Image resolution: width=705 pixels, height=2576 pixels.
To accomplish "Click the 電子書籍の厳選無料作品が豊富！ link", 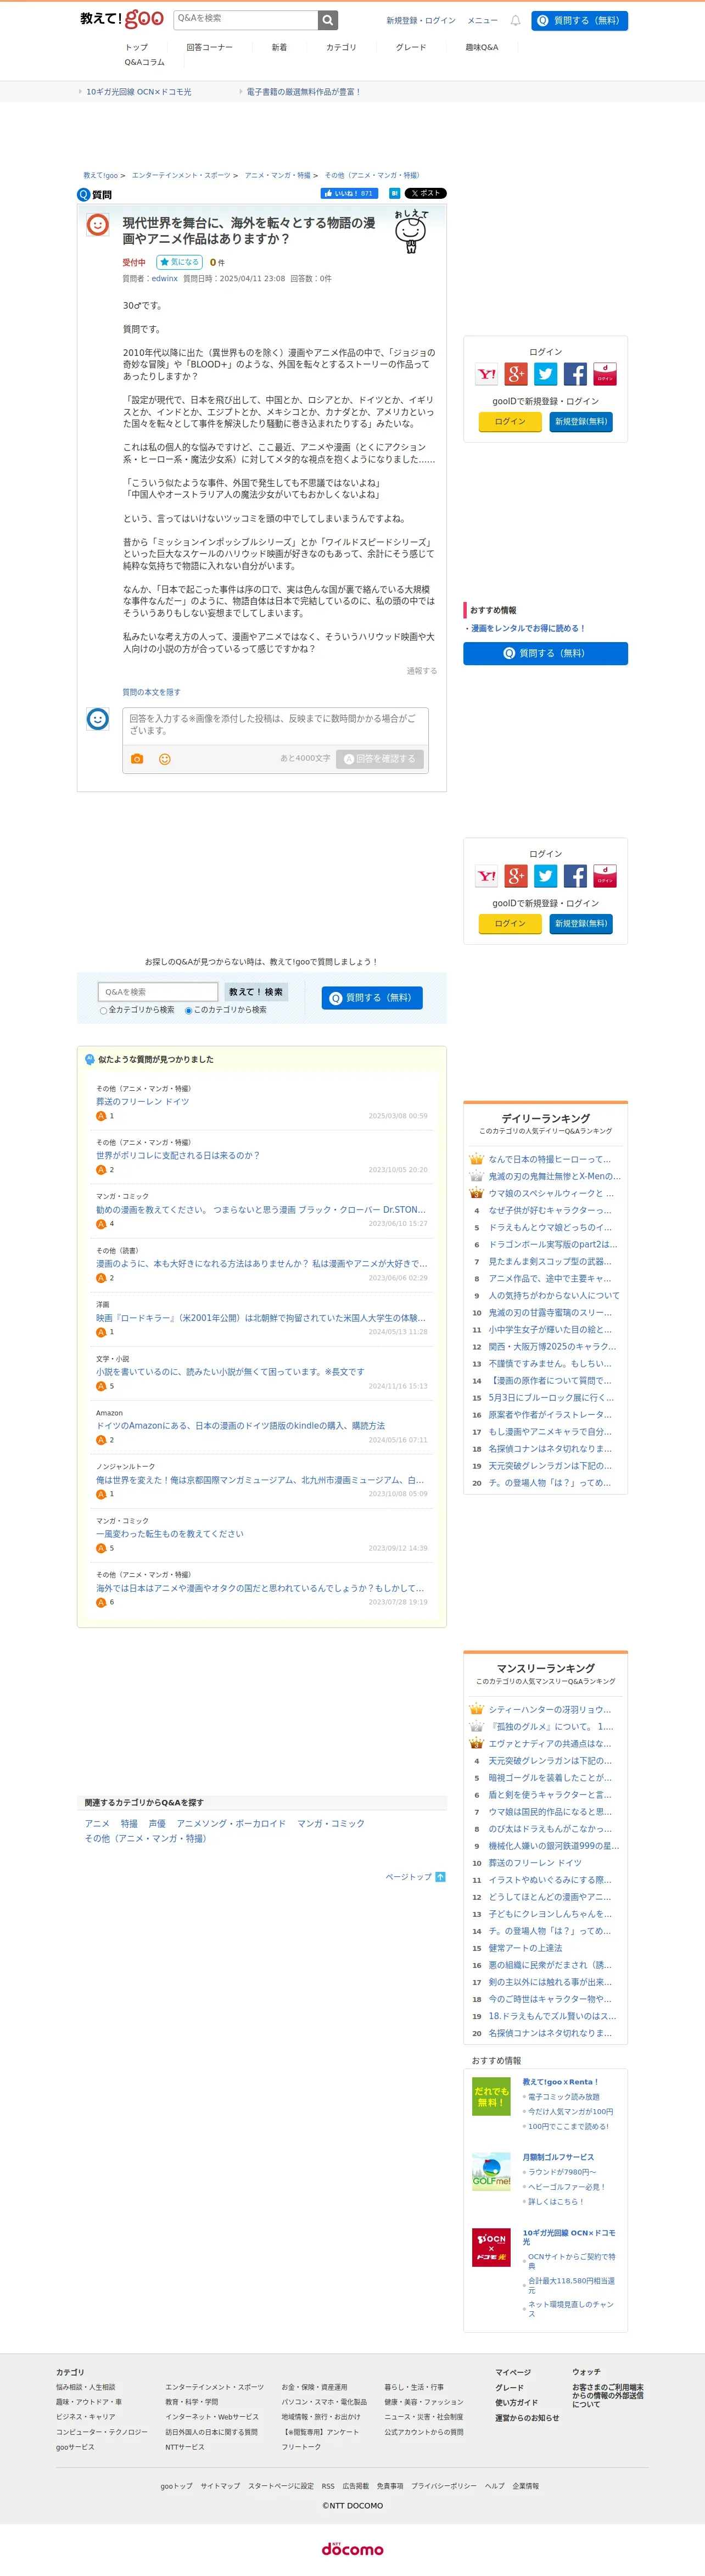I will click(303, 92).
